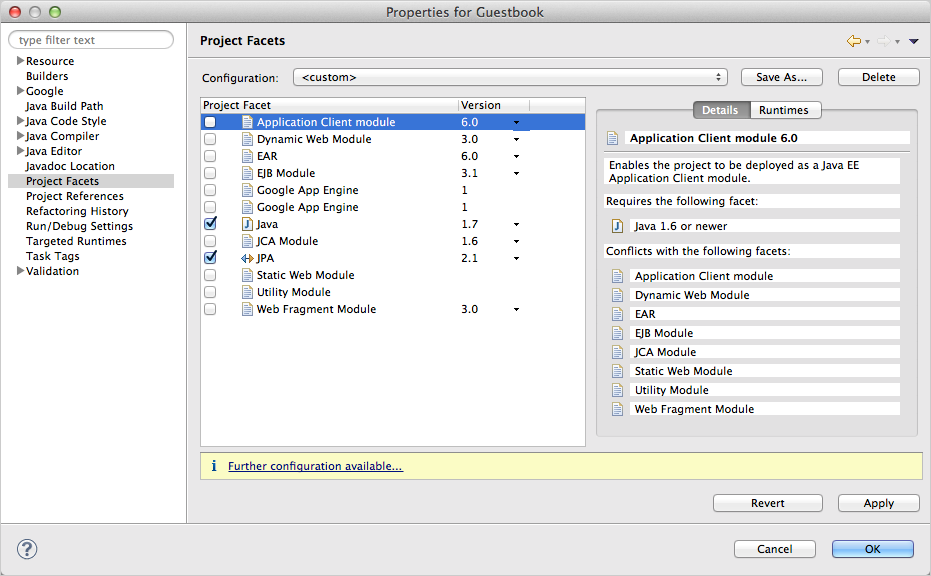
Task: Click the info icon in yellow bar
Action: point(213,466)
